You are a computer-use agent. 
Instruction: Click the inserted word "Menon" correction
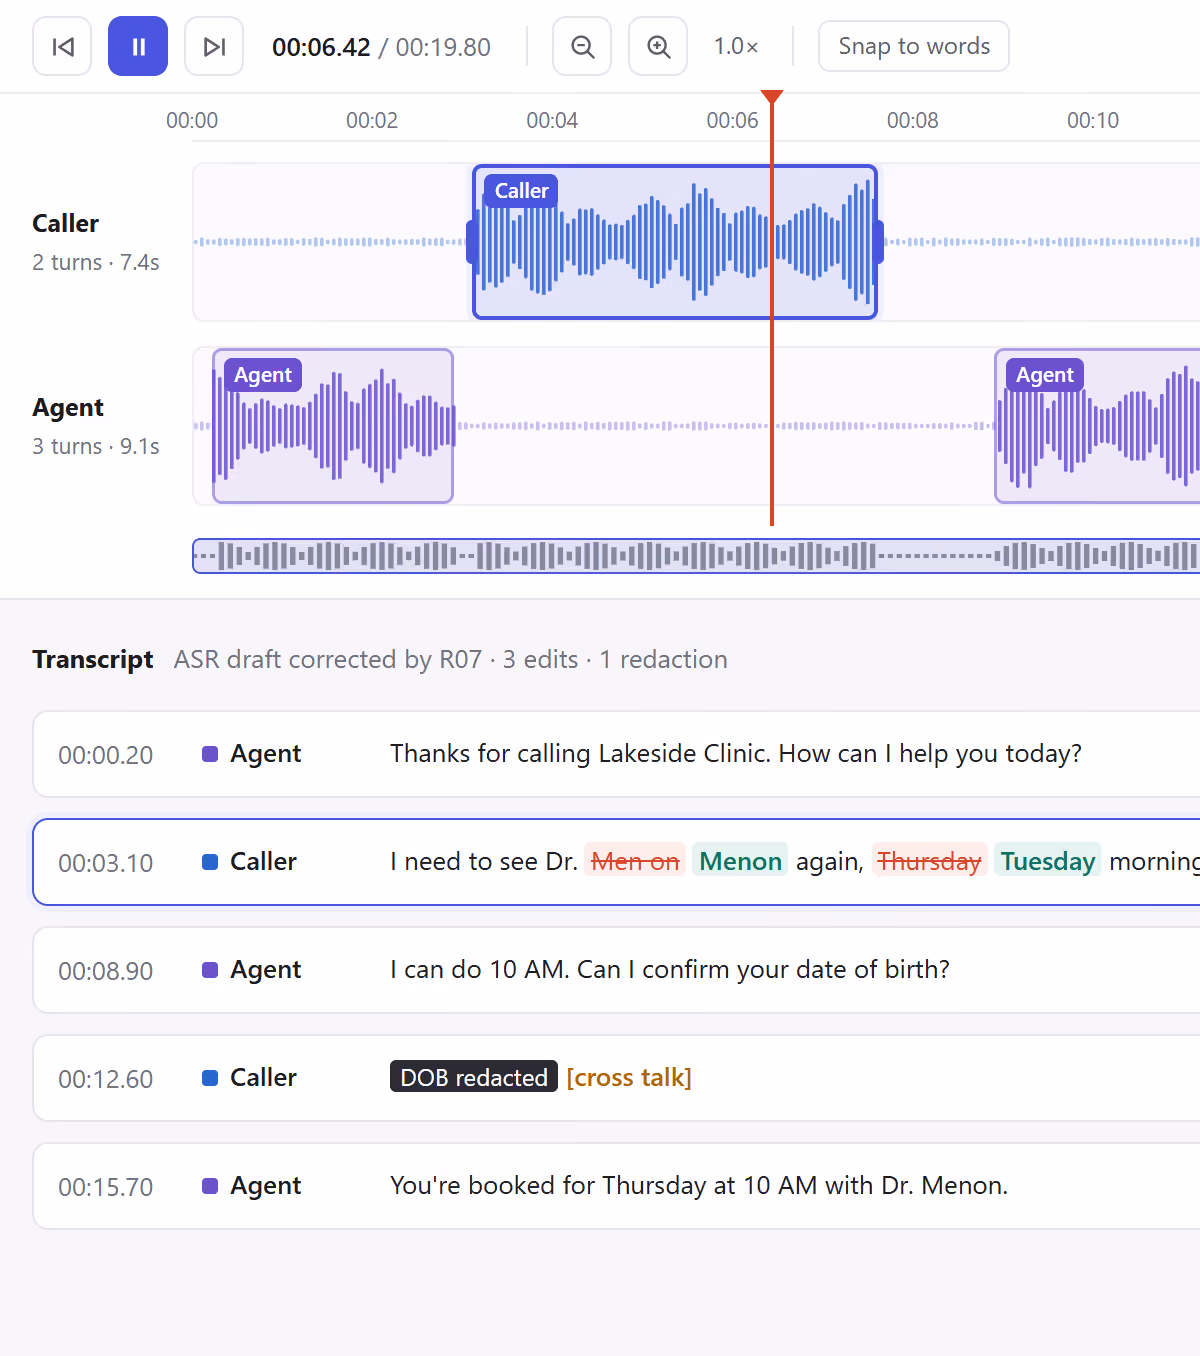[x=740, y=861]
